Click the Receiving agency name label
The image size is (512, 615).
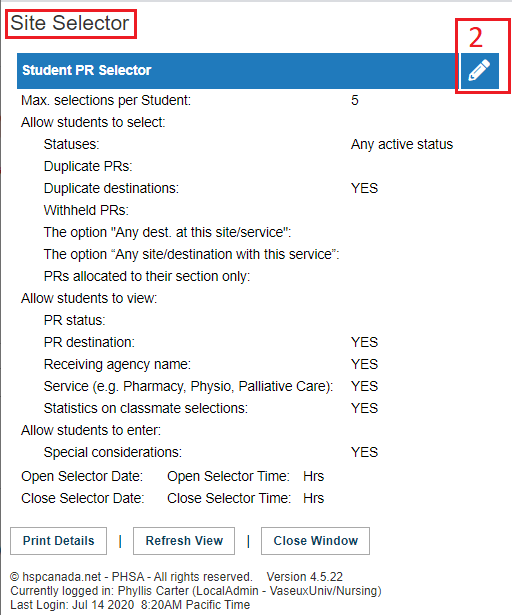click(x=117, y=364)
